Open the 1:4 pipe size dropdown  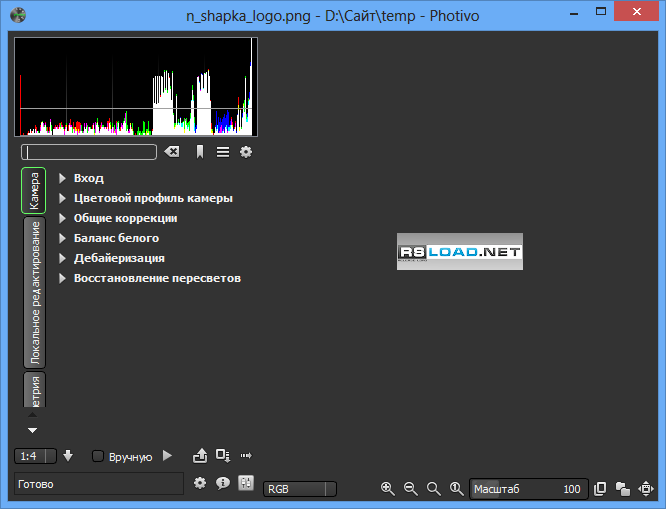click(x=35, y=456)
